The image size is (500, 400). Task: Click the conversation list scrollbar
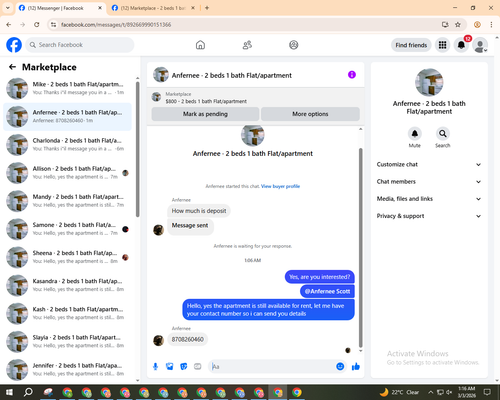pos(137,149)
